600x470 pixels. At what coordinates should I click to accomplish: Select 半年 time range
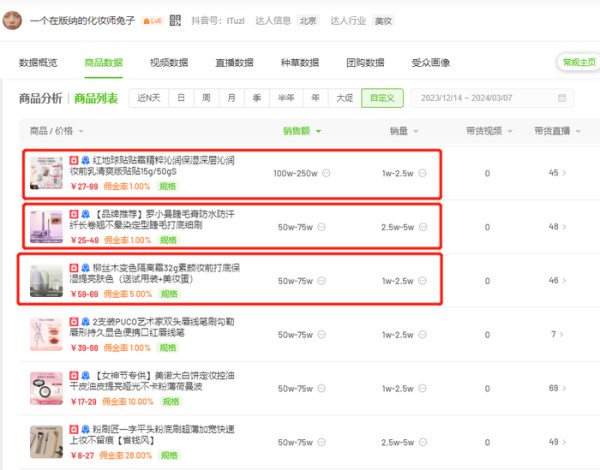(286, 98)
